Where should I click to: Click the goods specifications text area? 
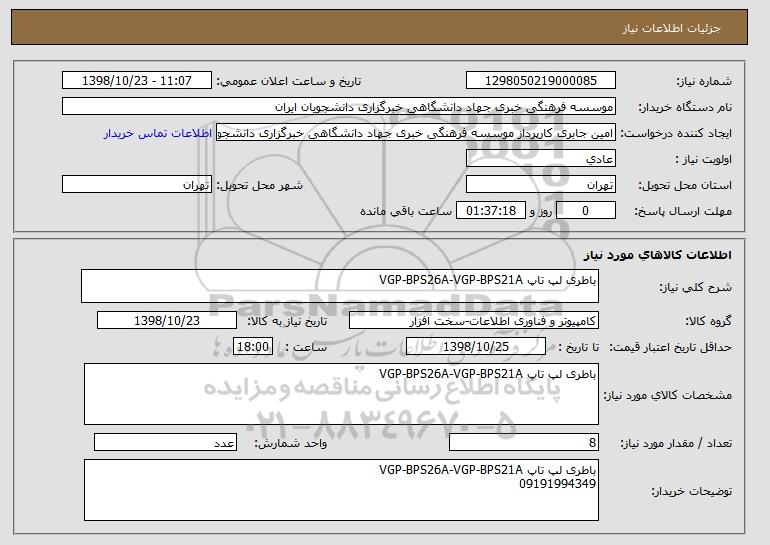click(341, 394)
